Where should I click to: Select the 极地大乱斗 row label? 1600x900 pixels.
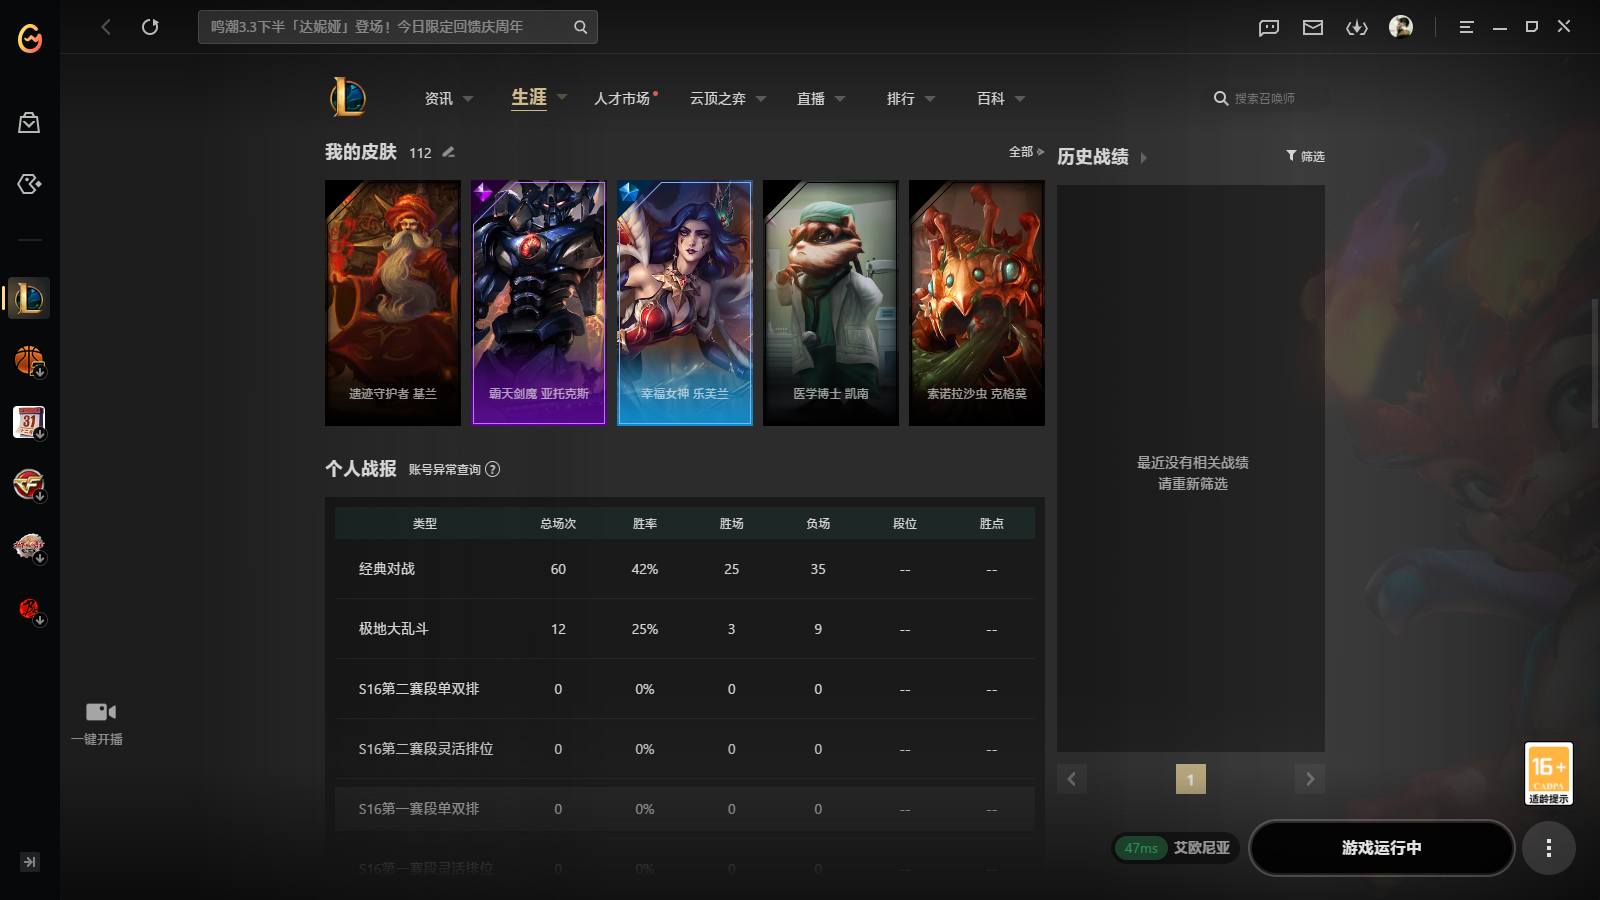pos(393,629)
